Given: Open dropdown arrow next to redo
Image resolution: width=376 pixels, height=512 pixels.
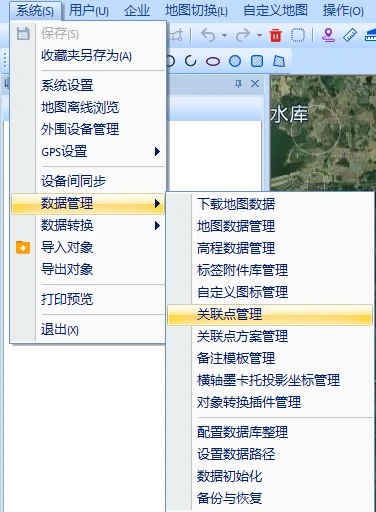Looking at the screenshot, I should 259,35.
